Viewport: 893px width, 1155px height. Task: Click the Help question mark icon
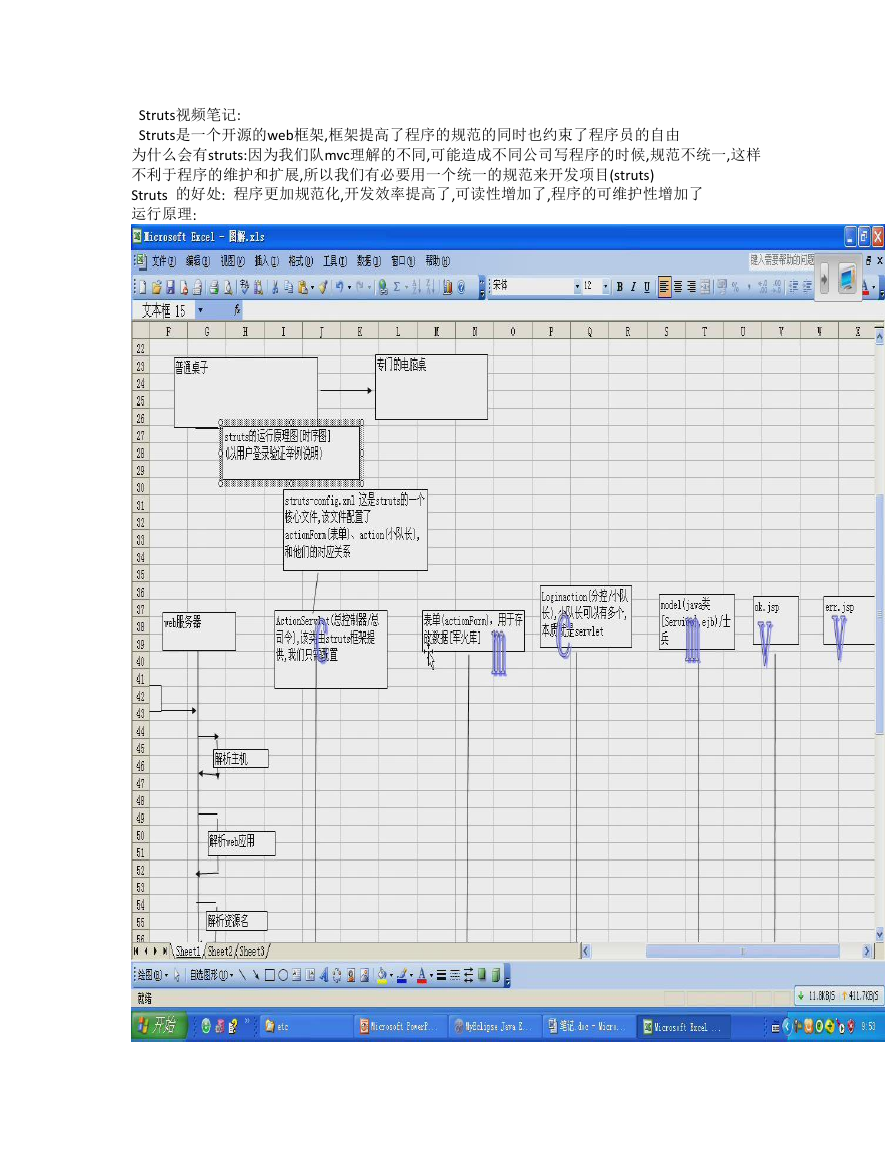(461, 287)
